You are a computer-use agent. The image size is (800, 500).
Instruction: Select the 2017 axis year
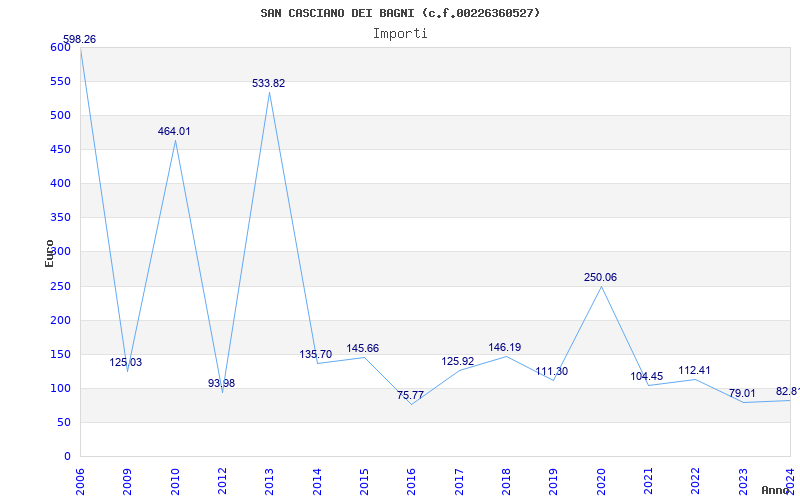[x=459, y=482]
